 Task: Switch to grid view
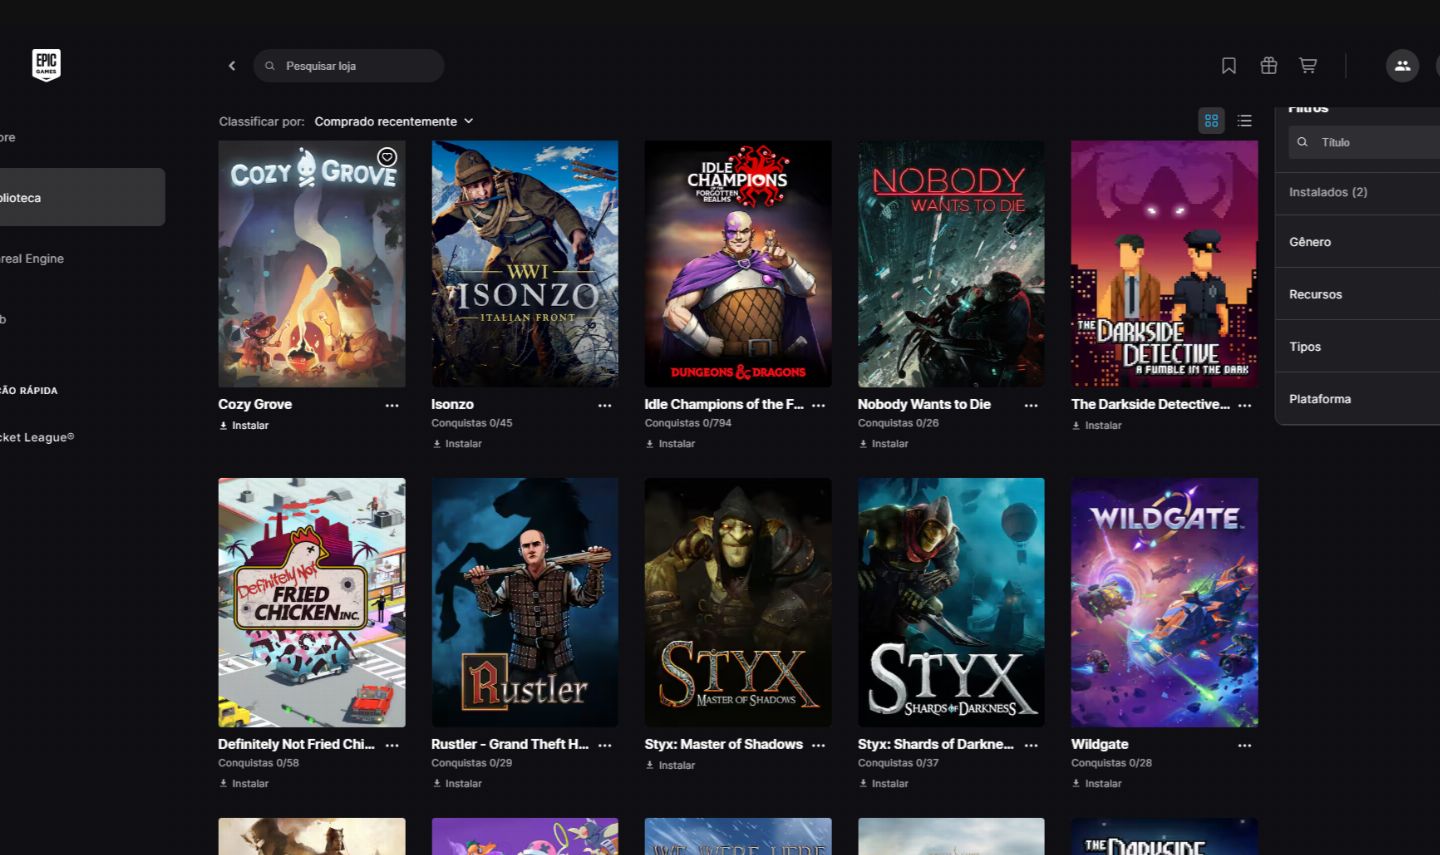coord(1212,121)
